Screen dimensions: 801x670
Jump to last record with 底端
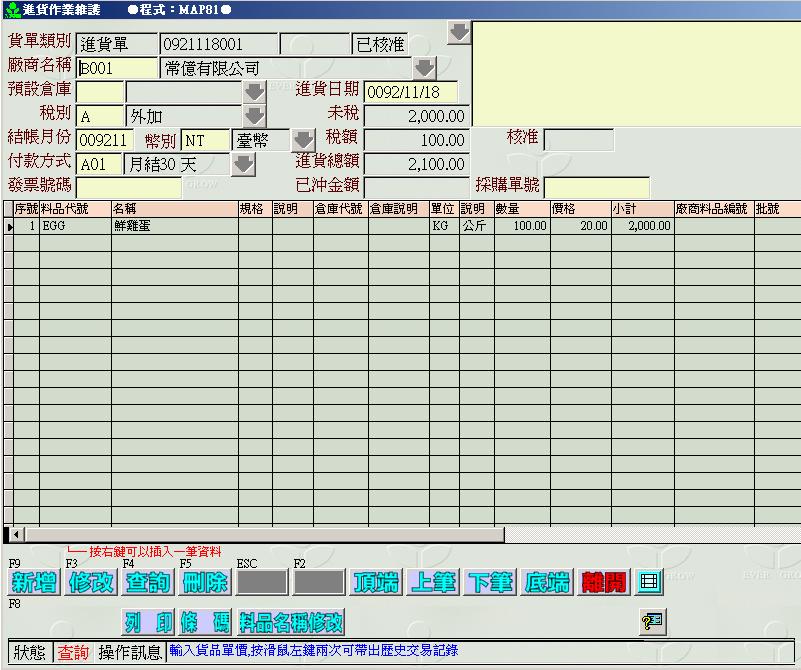[548, 583]
